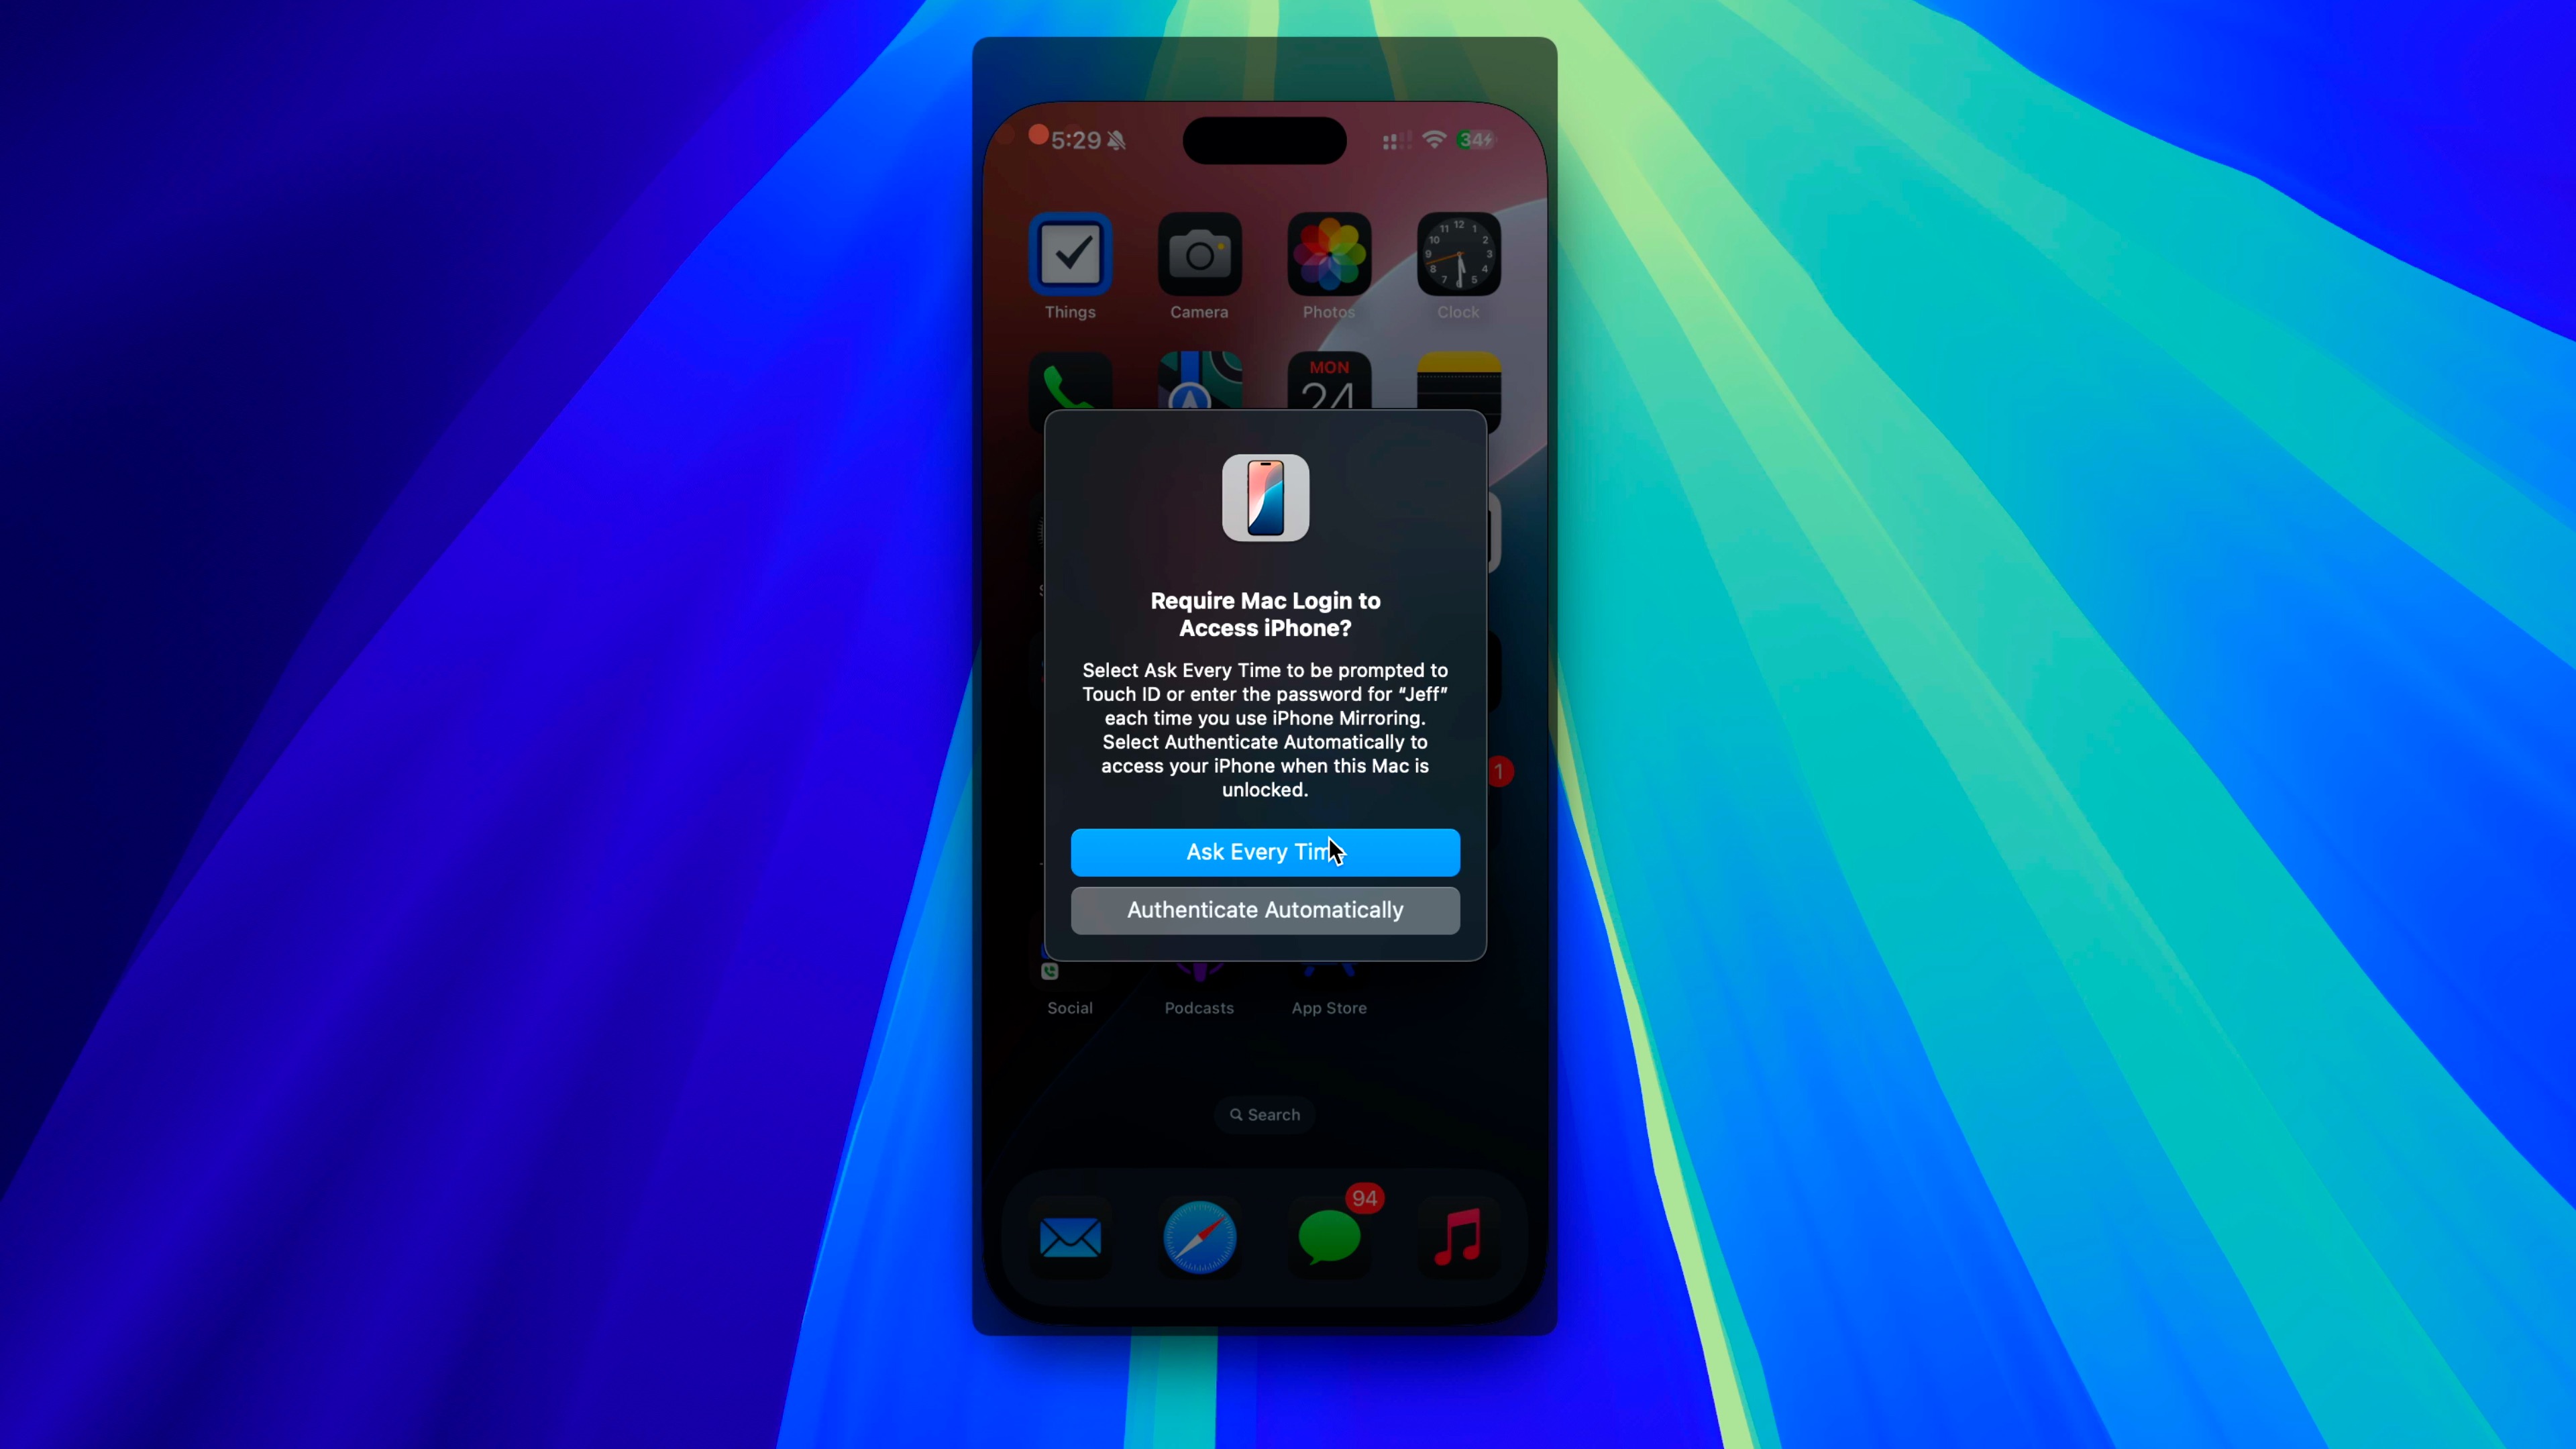This screenshot has width=2576, height=1449.
Task: Open the Messages app with badge
Action: pyautogui.click(x=1329, y=1237)
